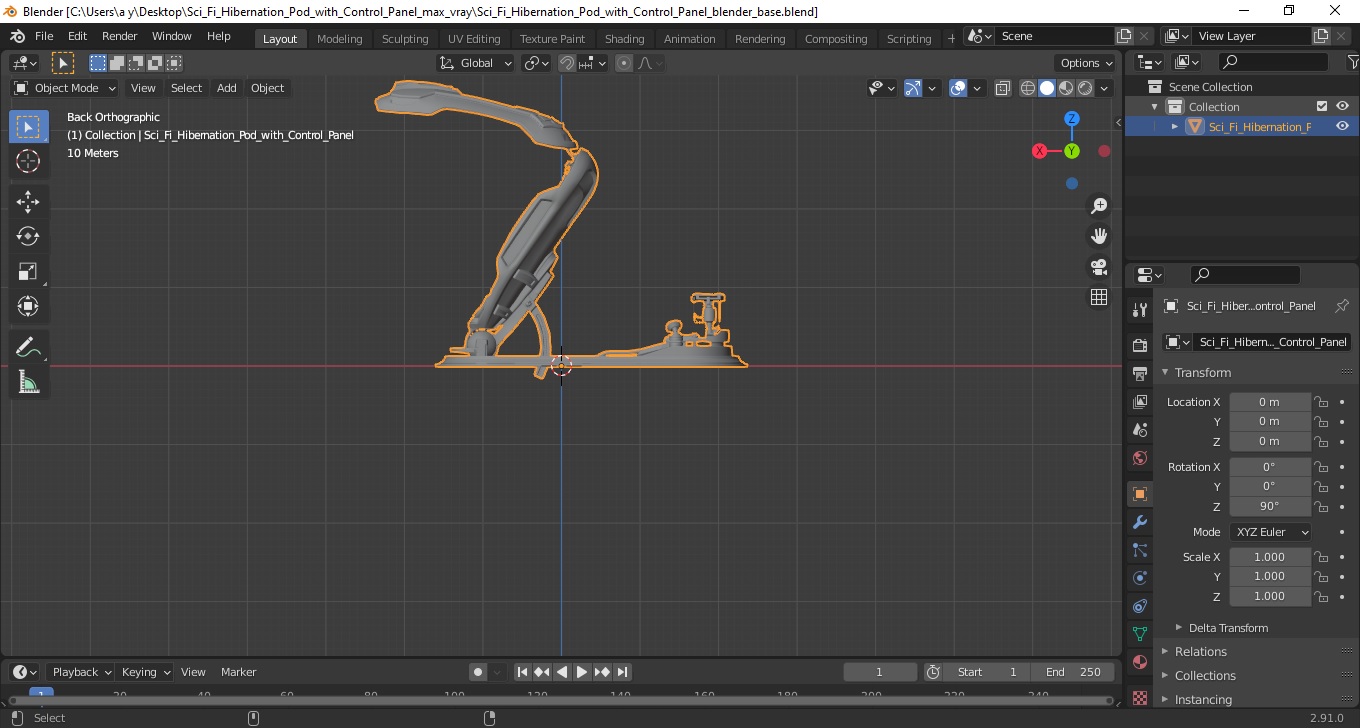Select the Transform tool
Image resolution: width=1360 pixels, height=728 pixels.
(x=28, y=306)
